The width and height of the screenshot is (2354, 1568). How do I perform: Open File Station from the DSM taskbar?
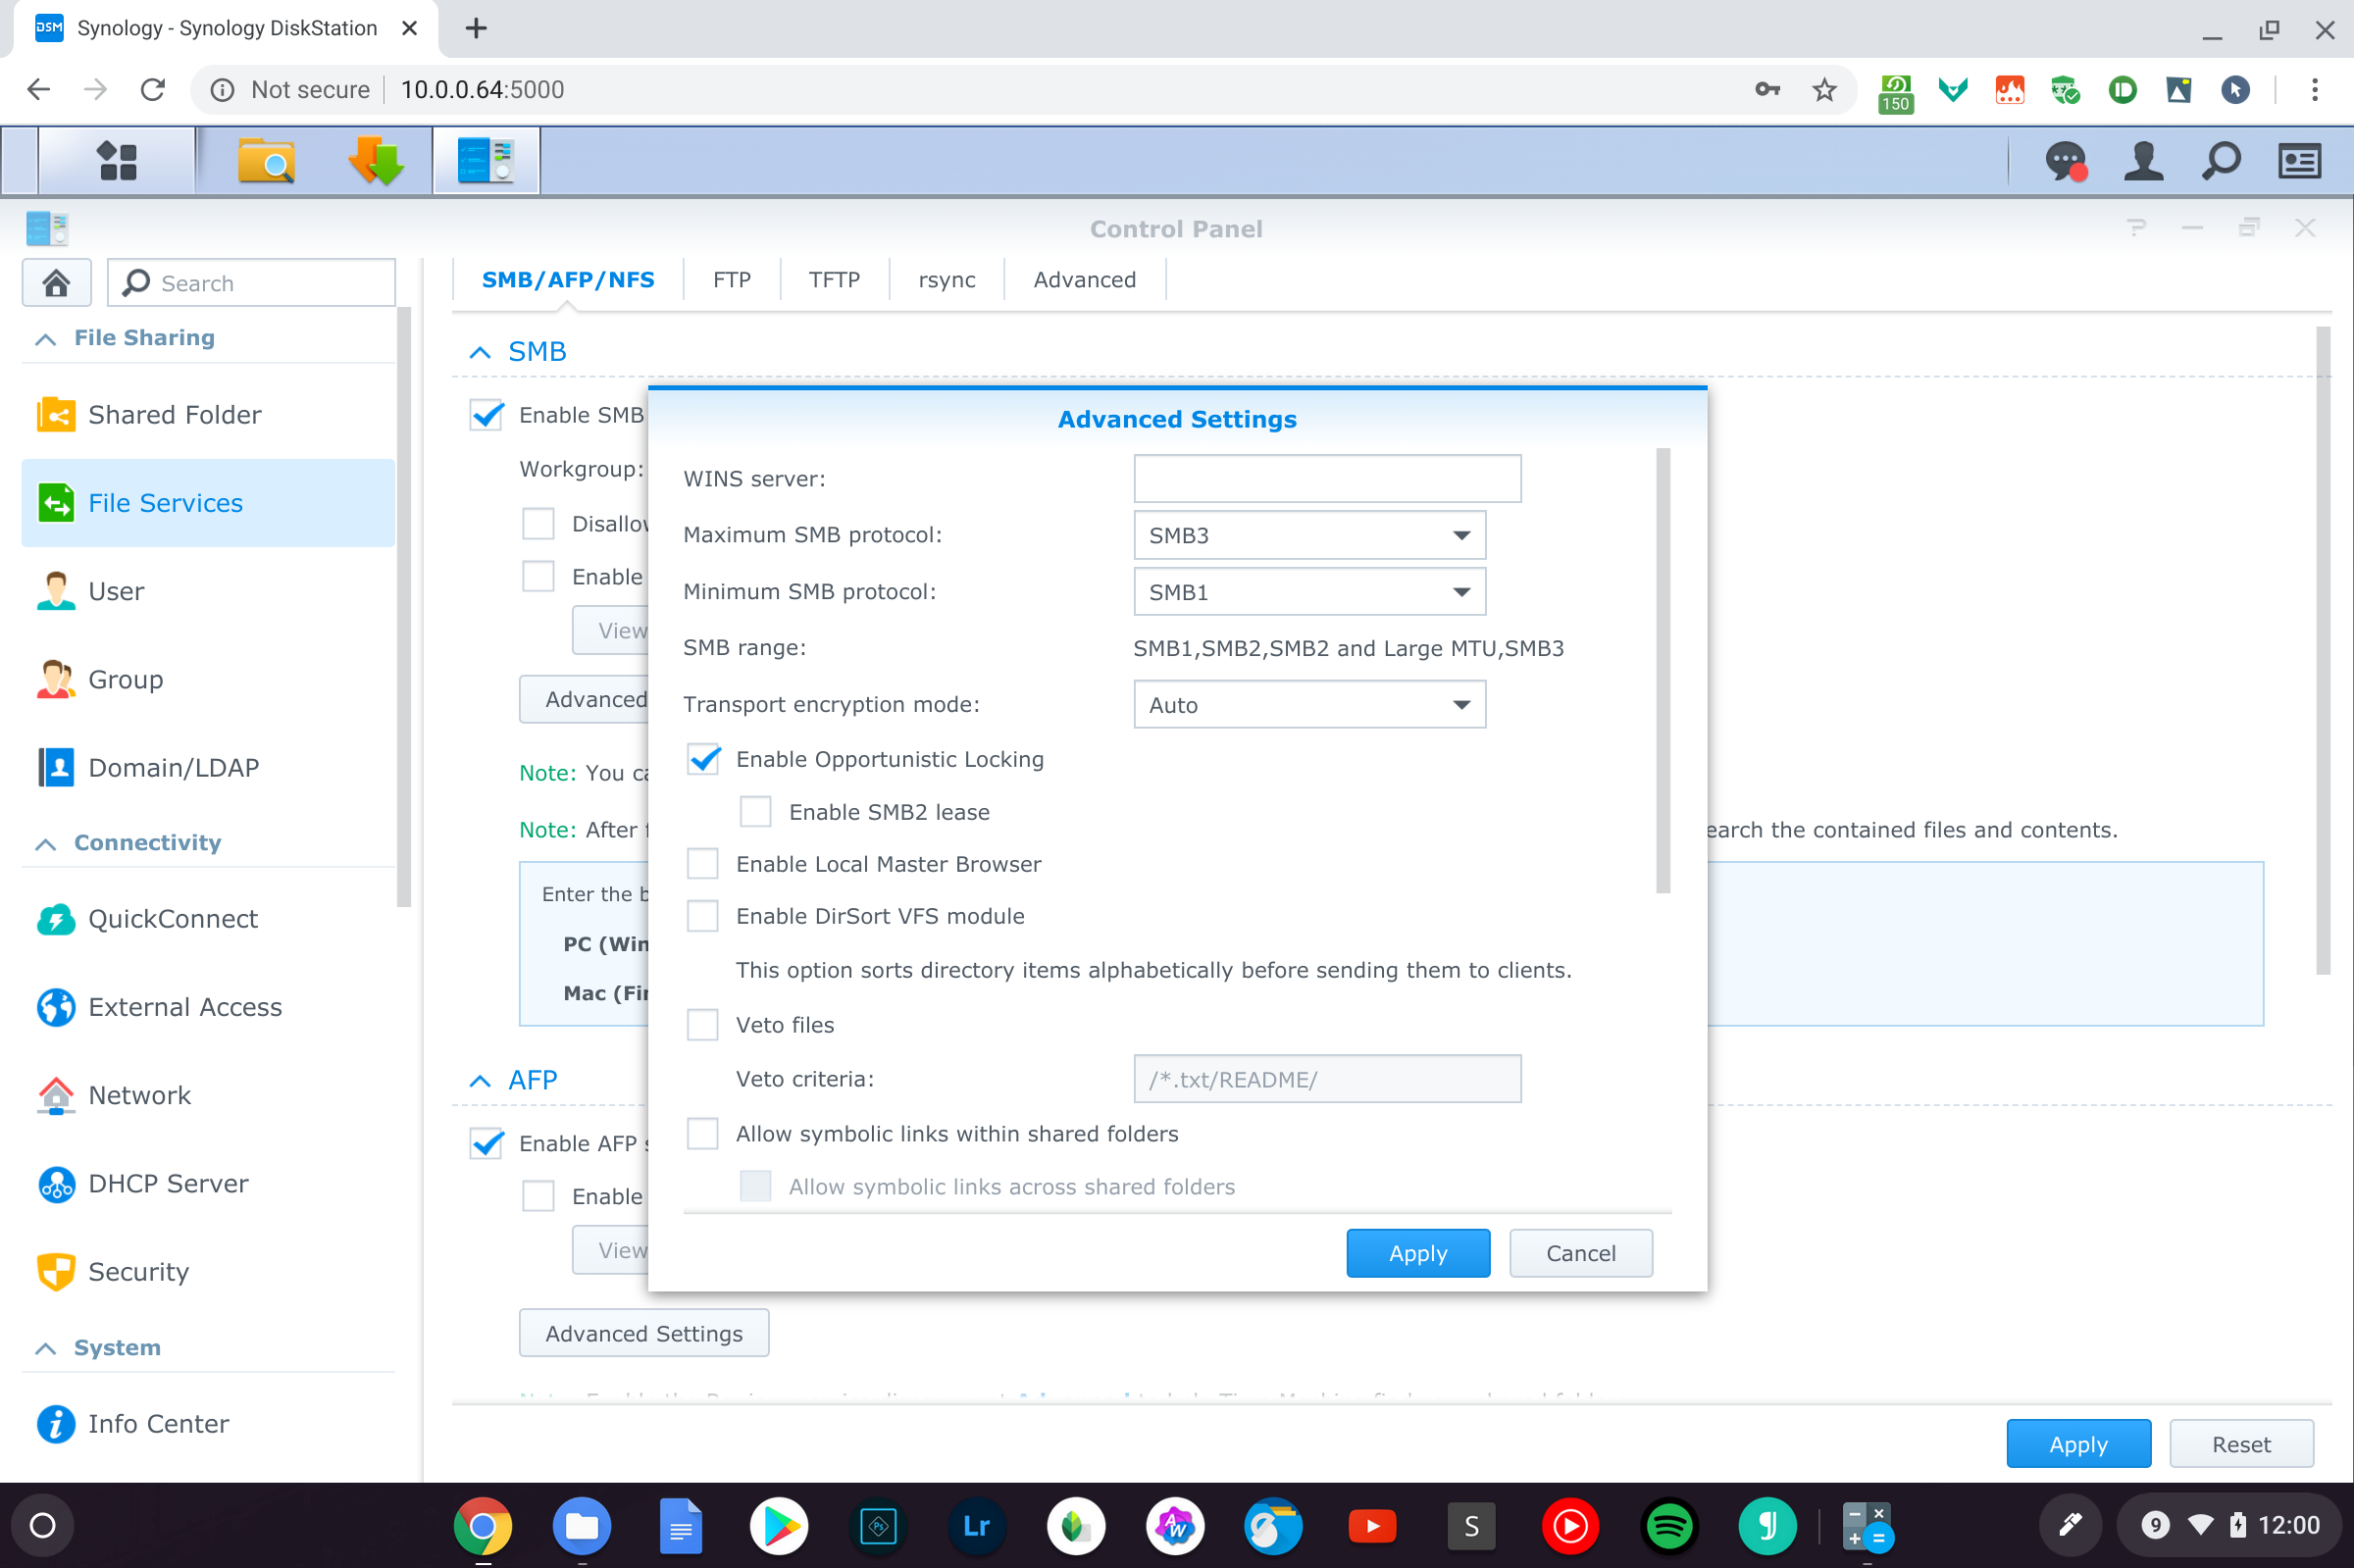tap(266, 161)
